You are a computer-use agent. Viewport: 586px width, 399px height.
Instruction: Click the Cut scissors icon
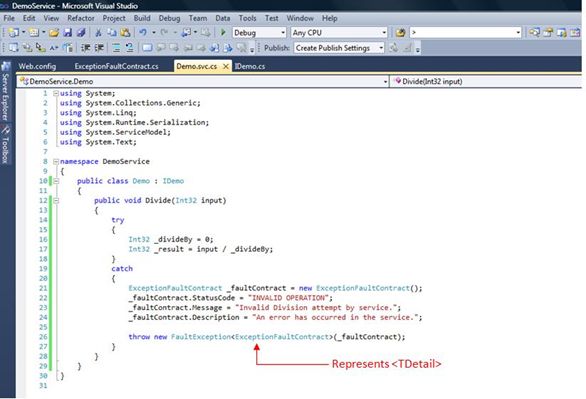(98, 33)
